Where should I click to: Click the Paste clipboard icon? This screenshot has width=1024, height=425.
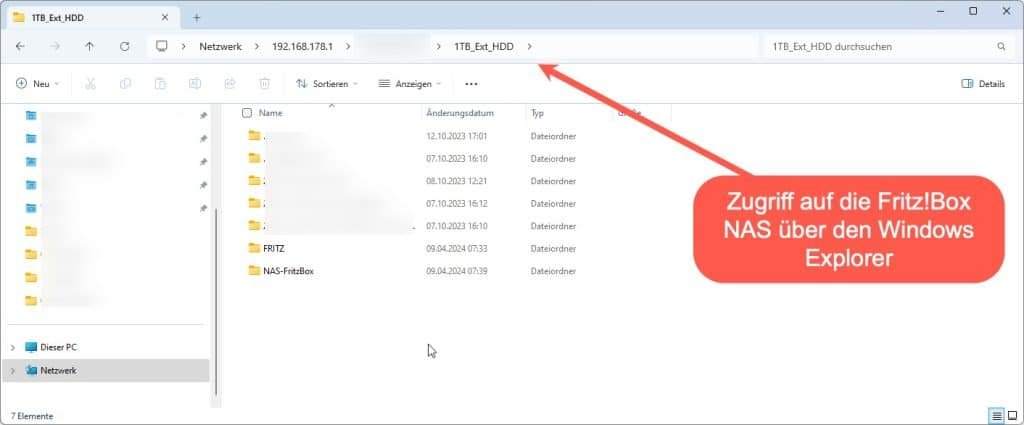(x=160, y=84)
